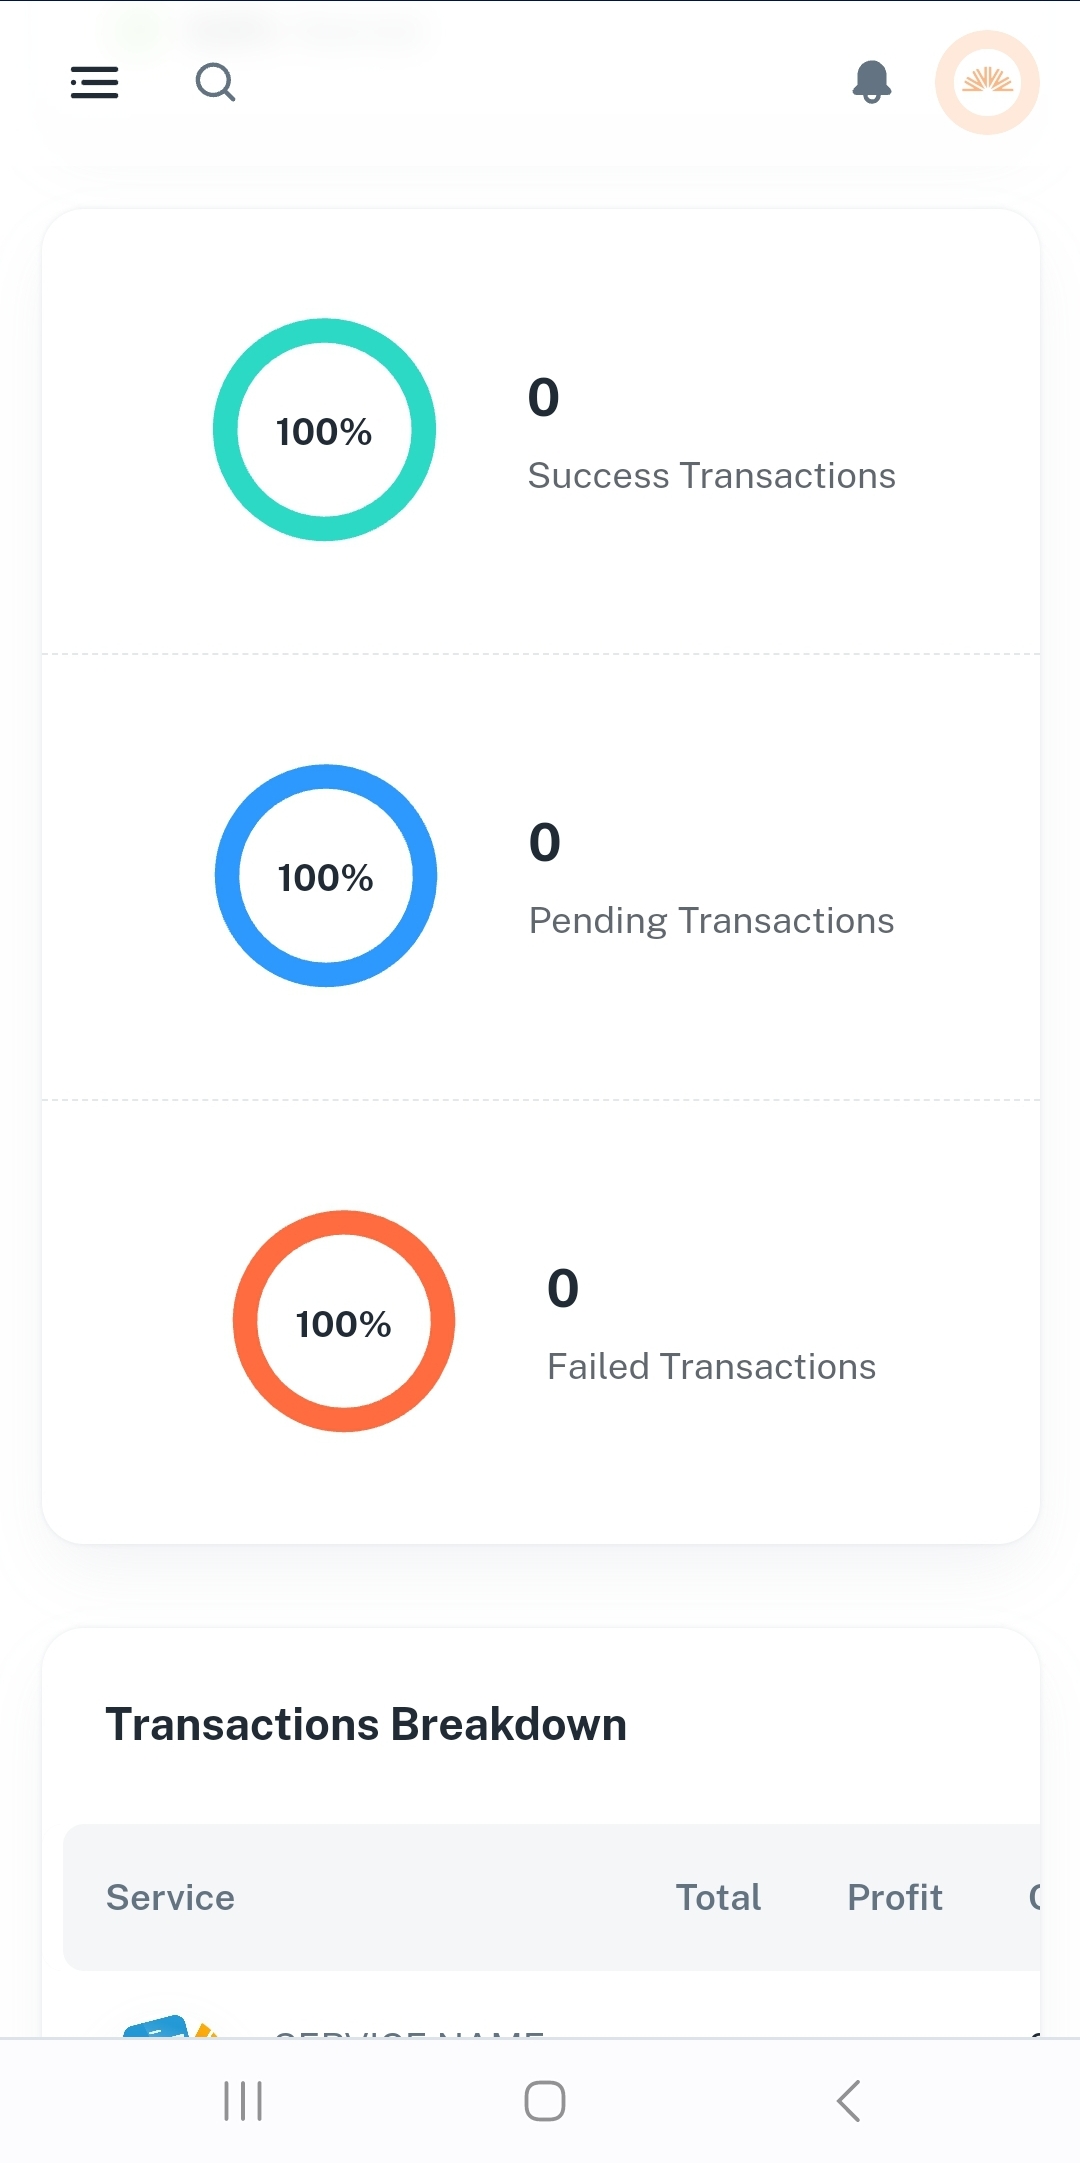Select the Failed Transactions label
Viewport: 1080px width, 2163px height.
click(711, 1367)
